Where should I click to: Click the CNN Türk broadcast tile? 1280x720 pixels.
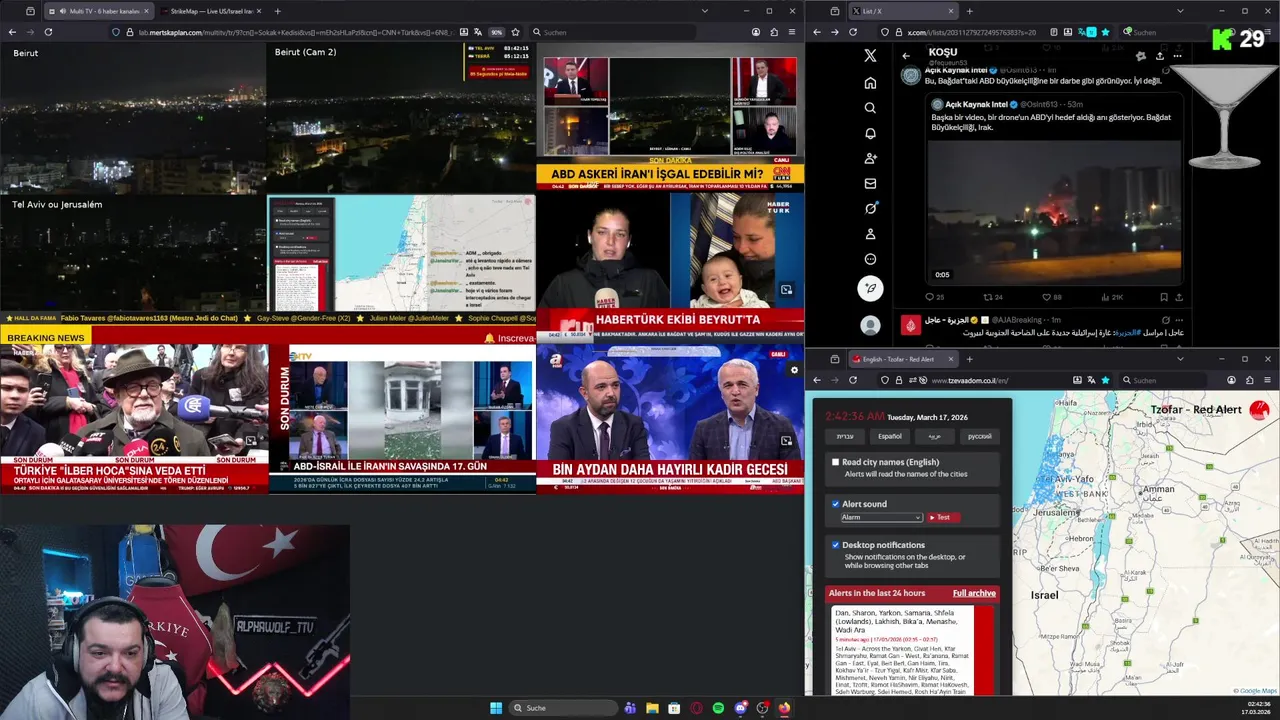[670, 117]
